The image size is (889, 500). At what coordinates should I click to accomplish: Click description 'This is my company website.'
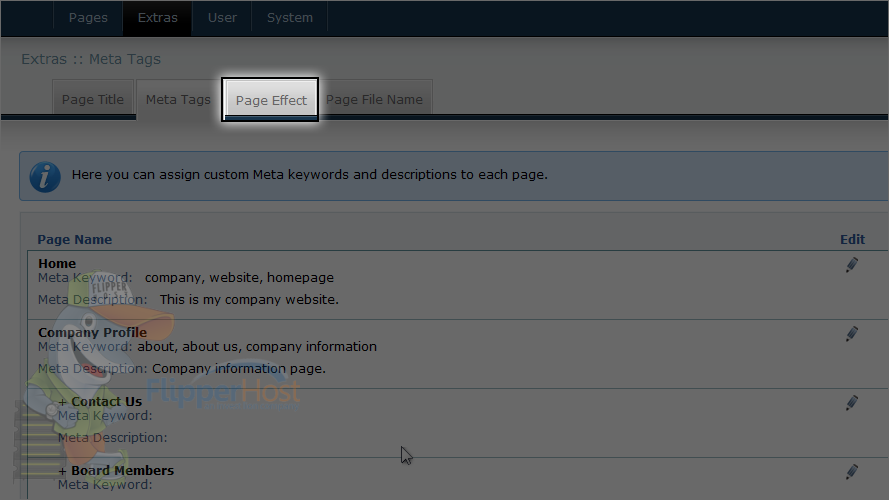tap(249, 299)
